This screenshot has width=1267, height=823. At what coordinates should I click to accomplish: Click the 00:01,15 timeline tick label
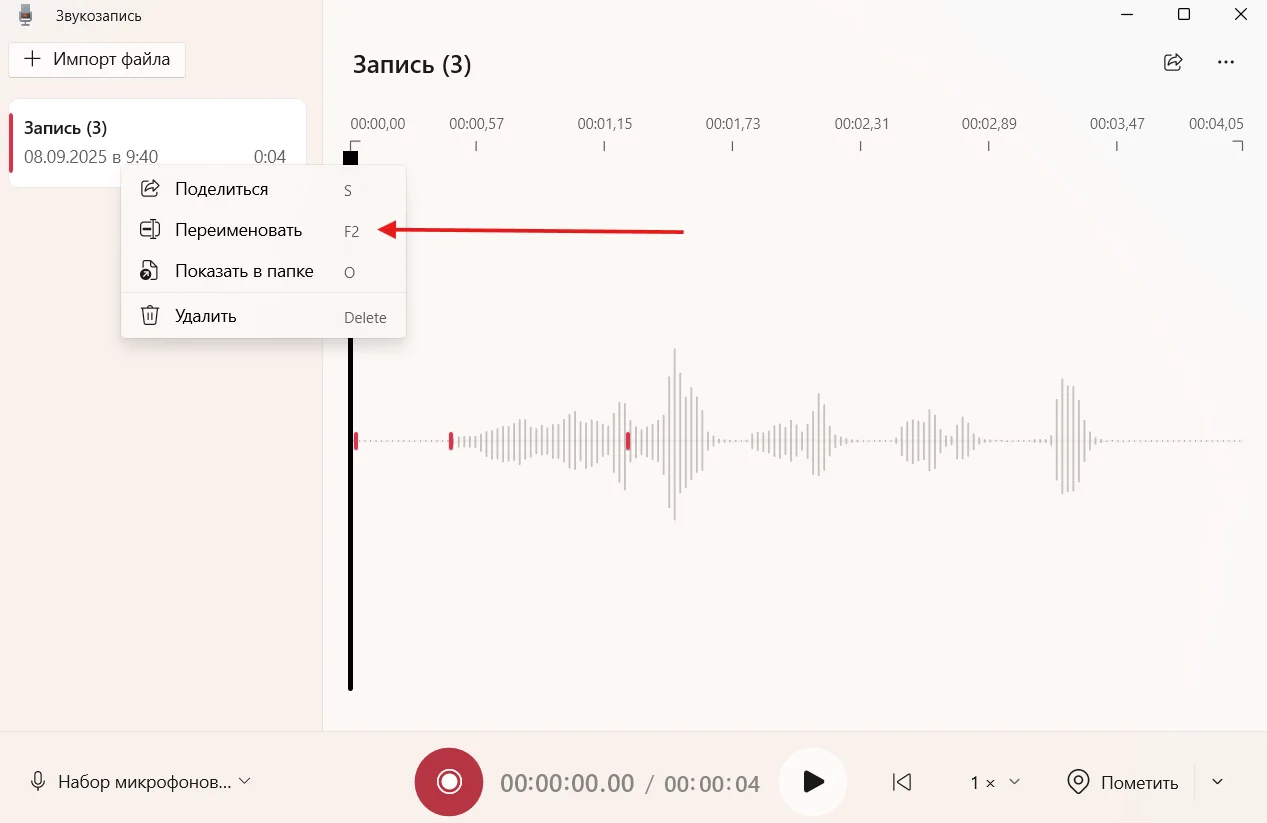click(x=605, y=124)
